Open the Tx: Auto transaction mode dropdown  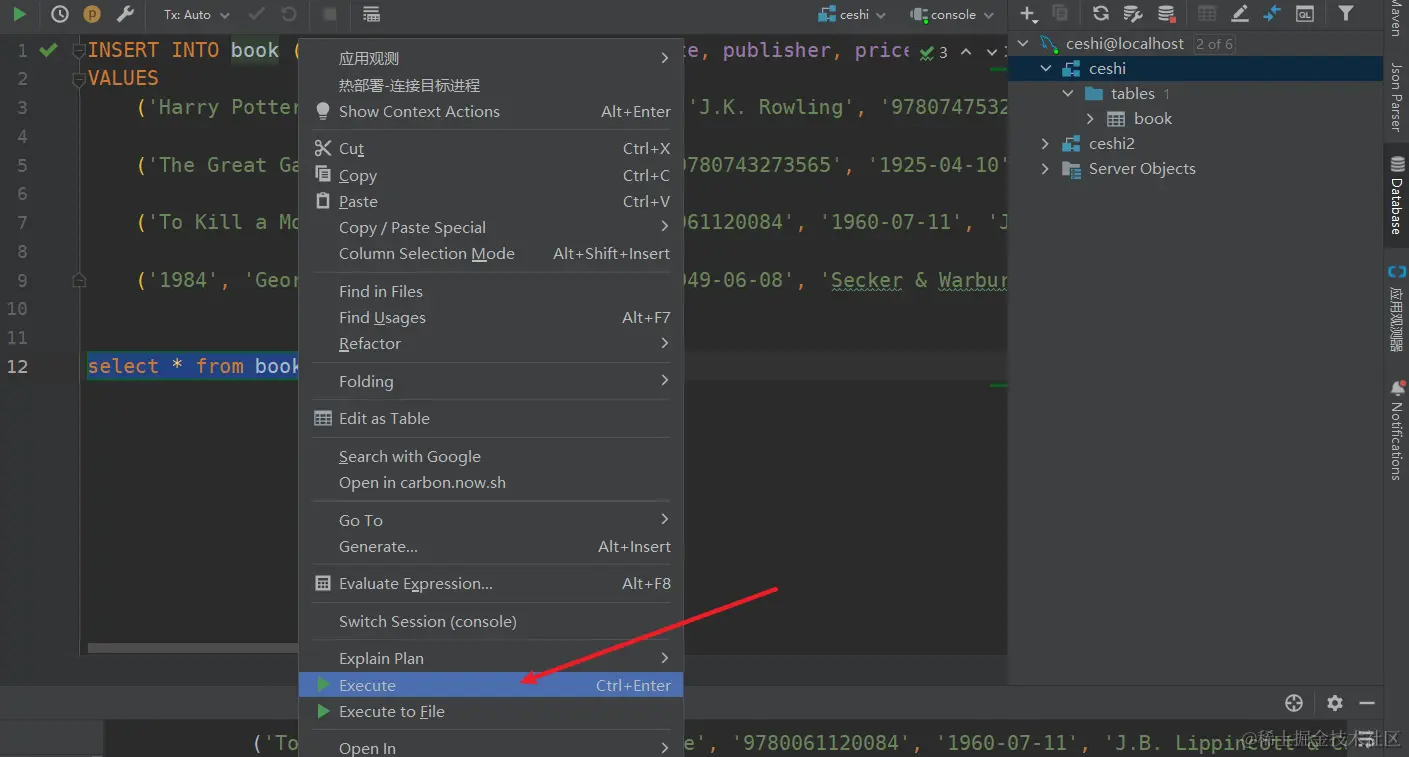pyautogui.click(x=196, y=15)
